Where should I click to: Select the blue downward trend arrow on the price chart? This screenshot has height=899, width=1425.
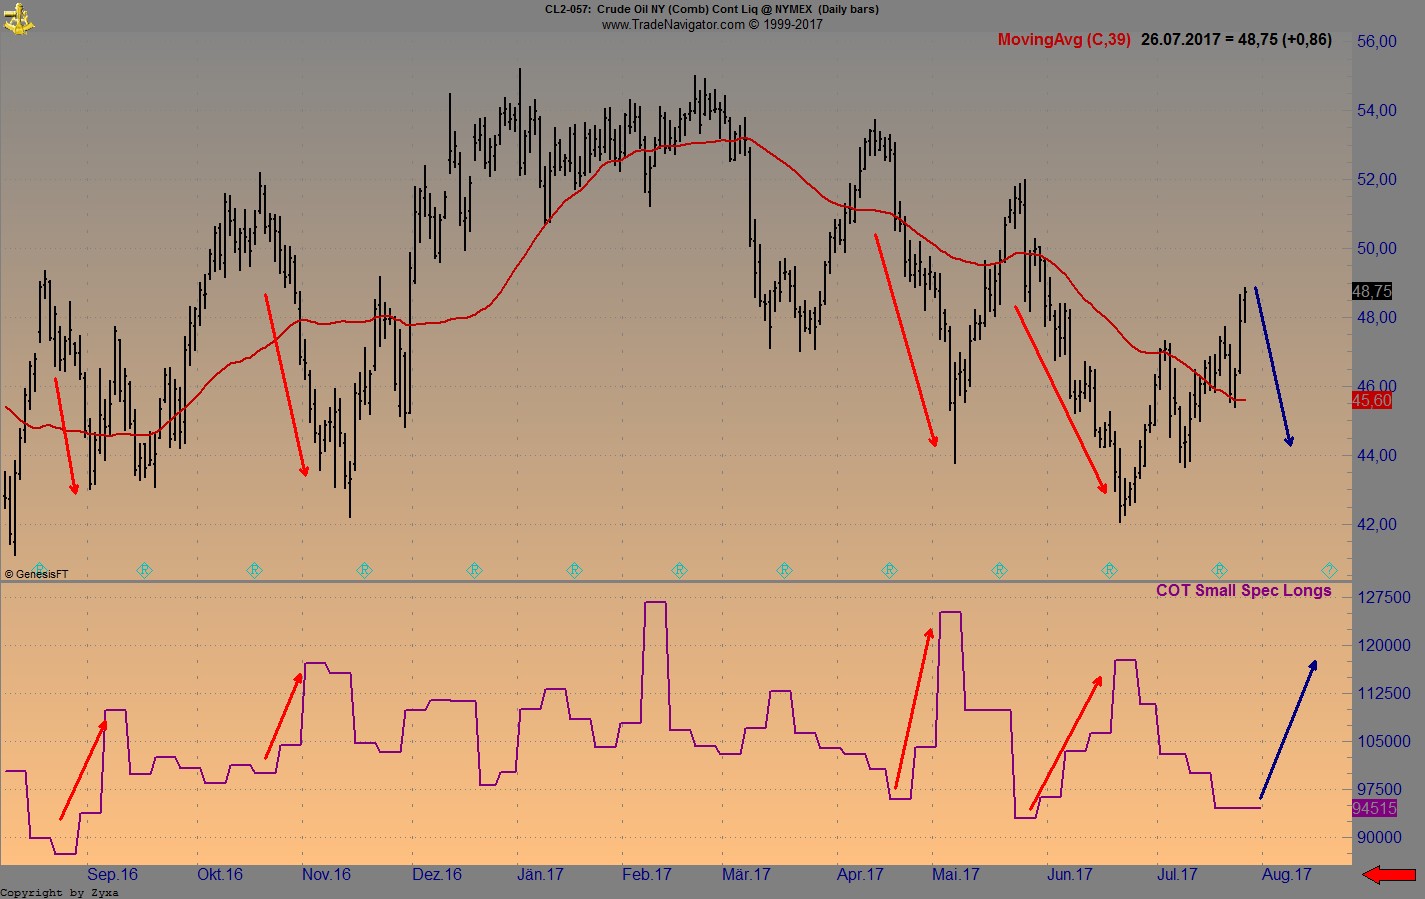pos(1272,365)
